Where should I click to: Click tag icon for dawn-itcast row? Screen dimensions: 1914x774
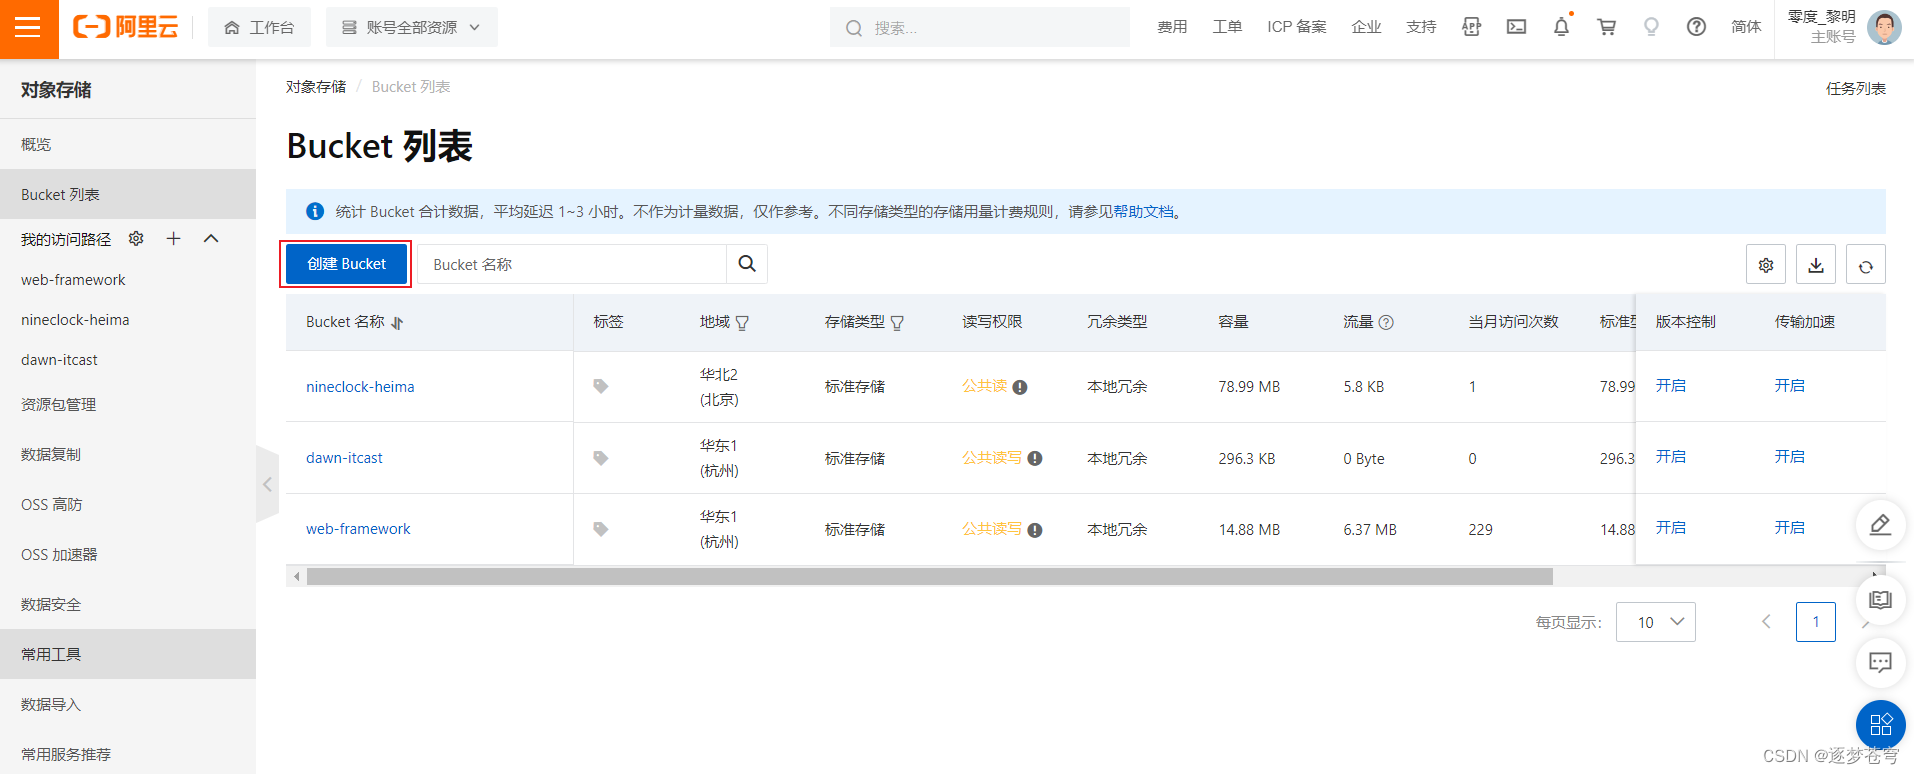601,458
